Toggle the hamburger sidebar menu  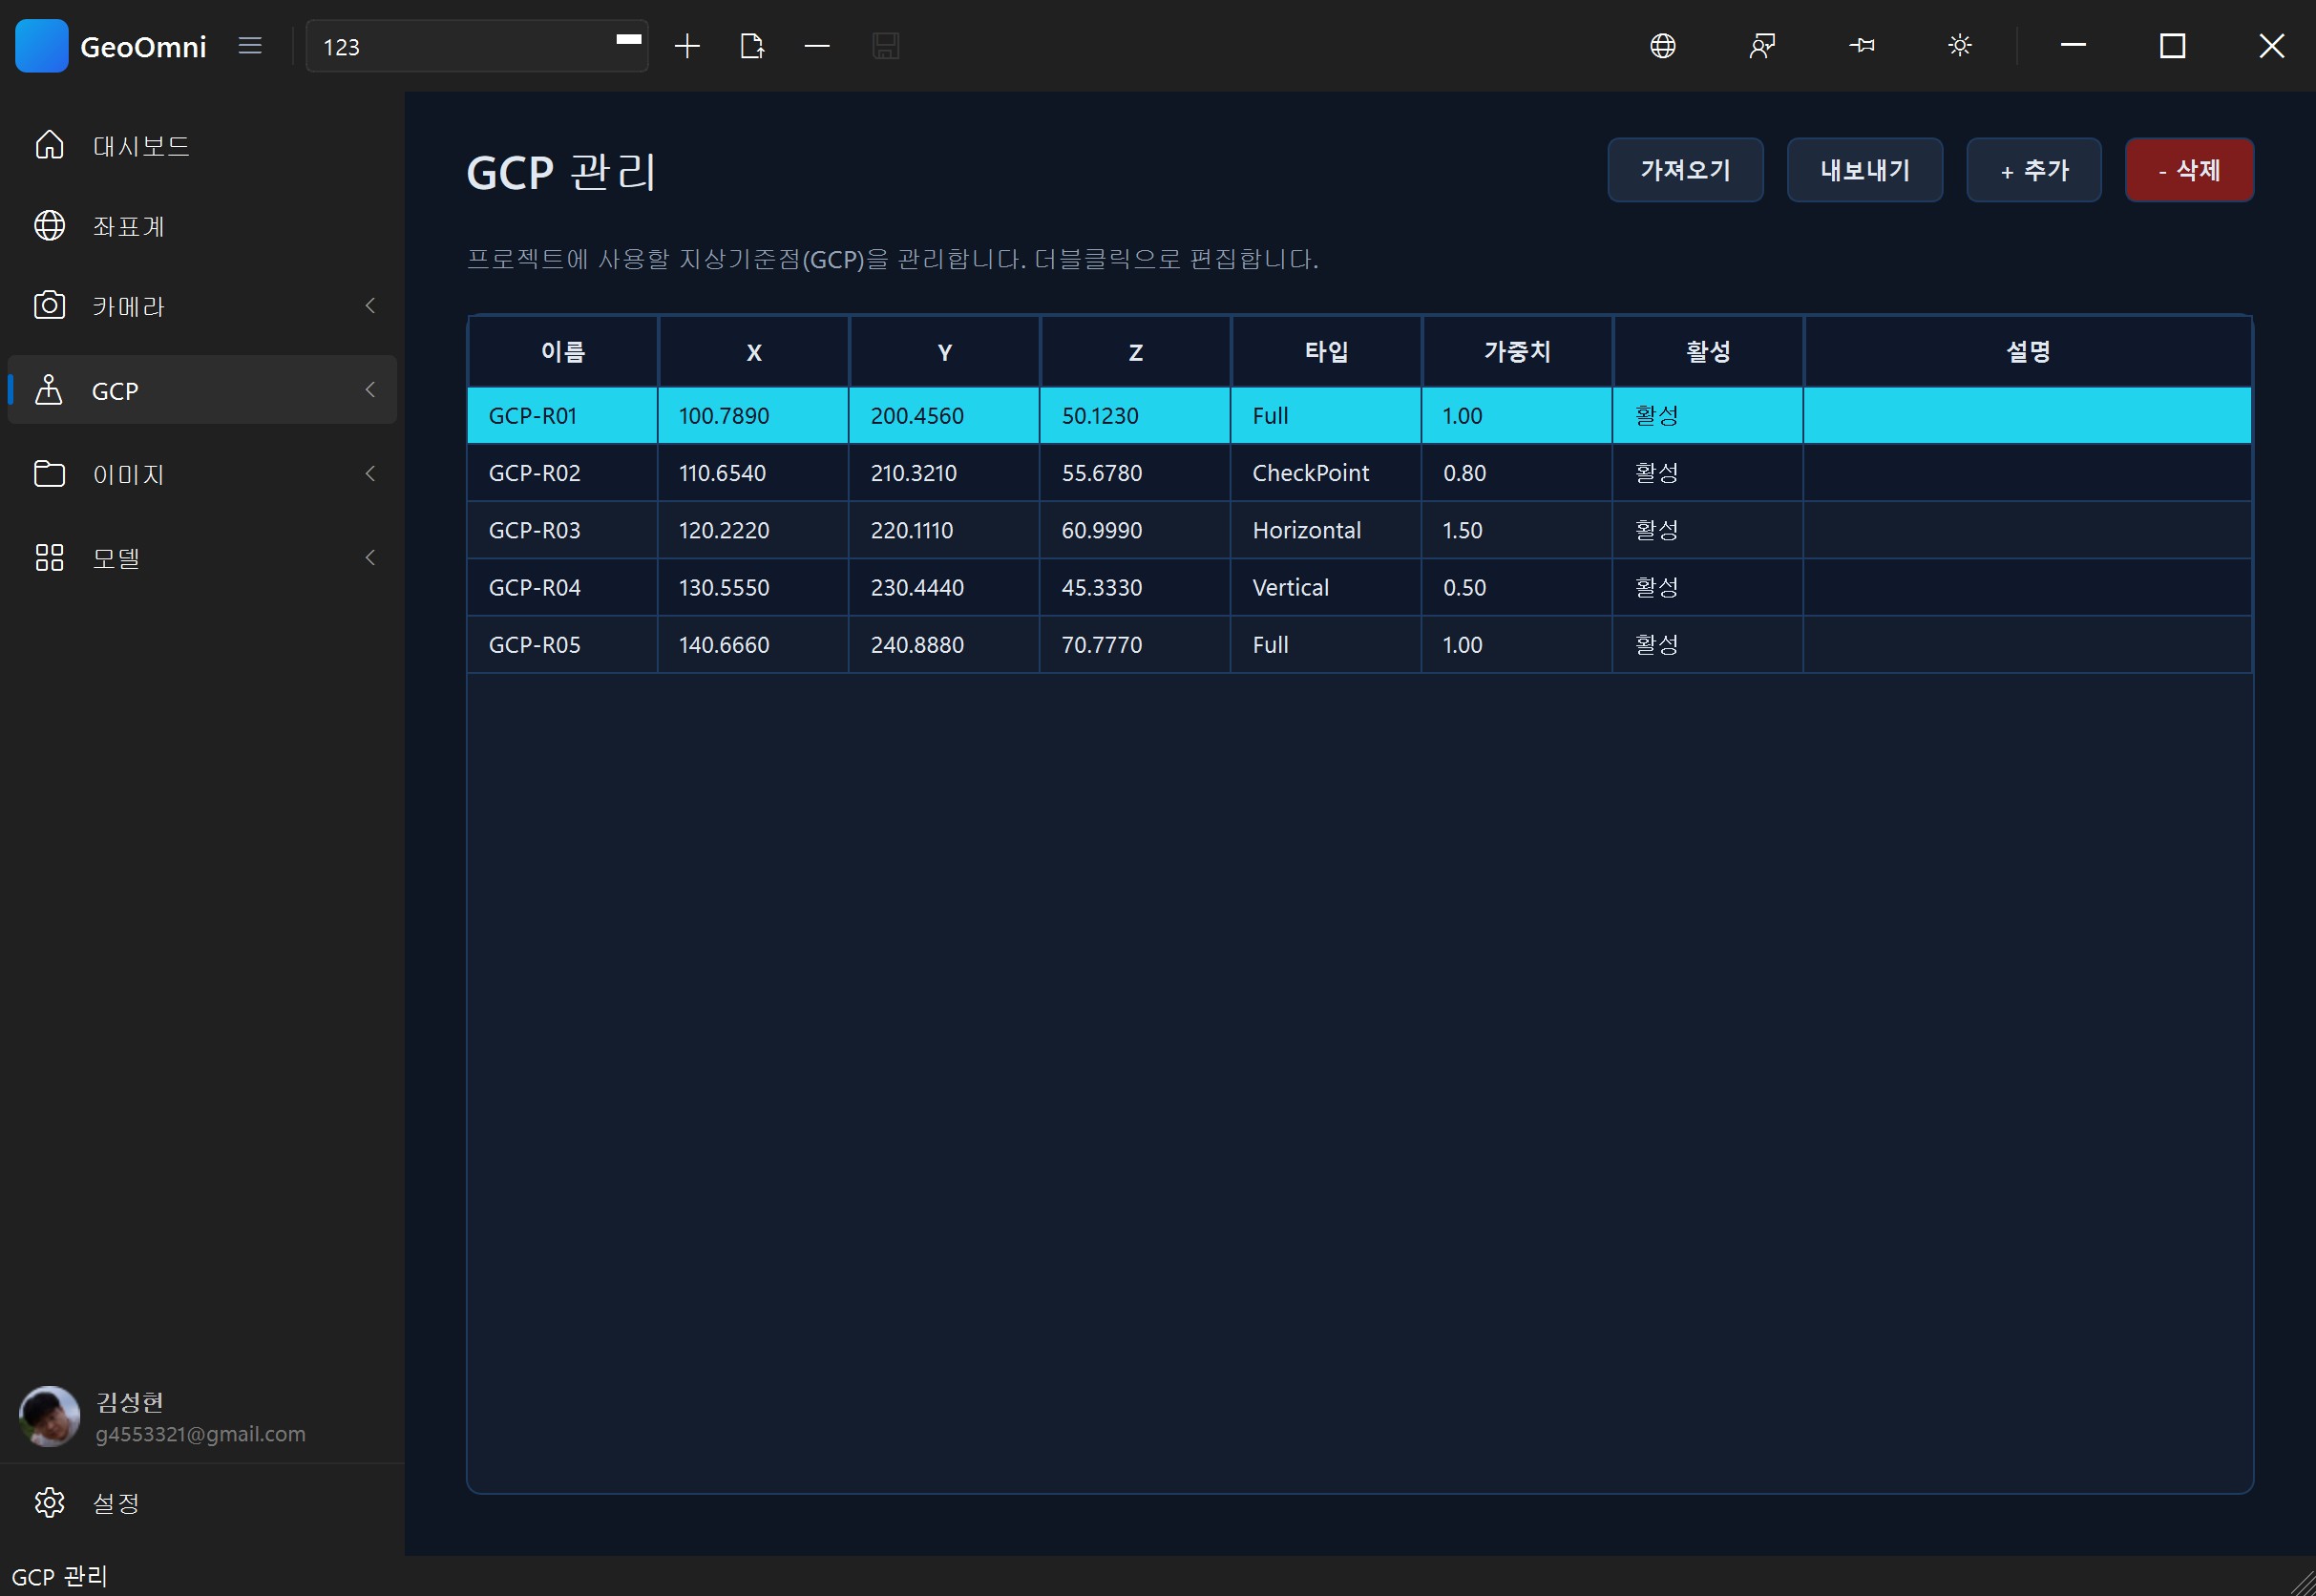point(250,46)
